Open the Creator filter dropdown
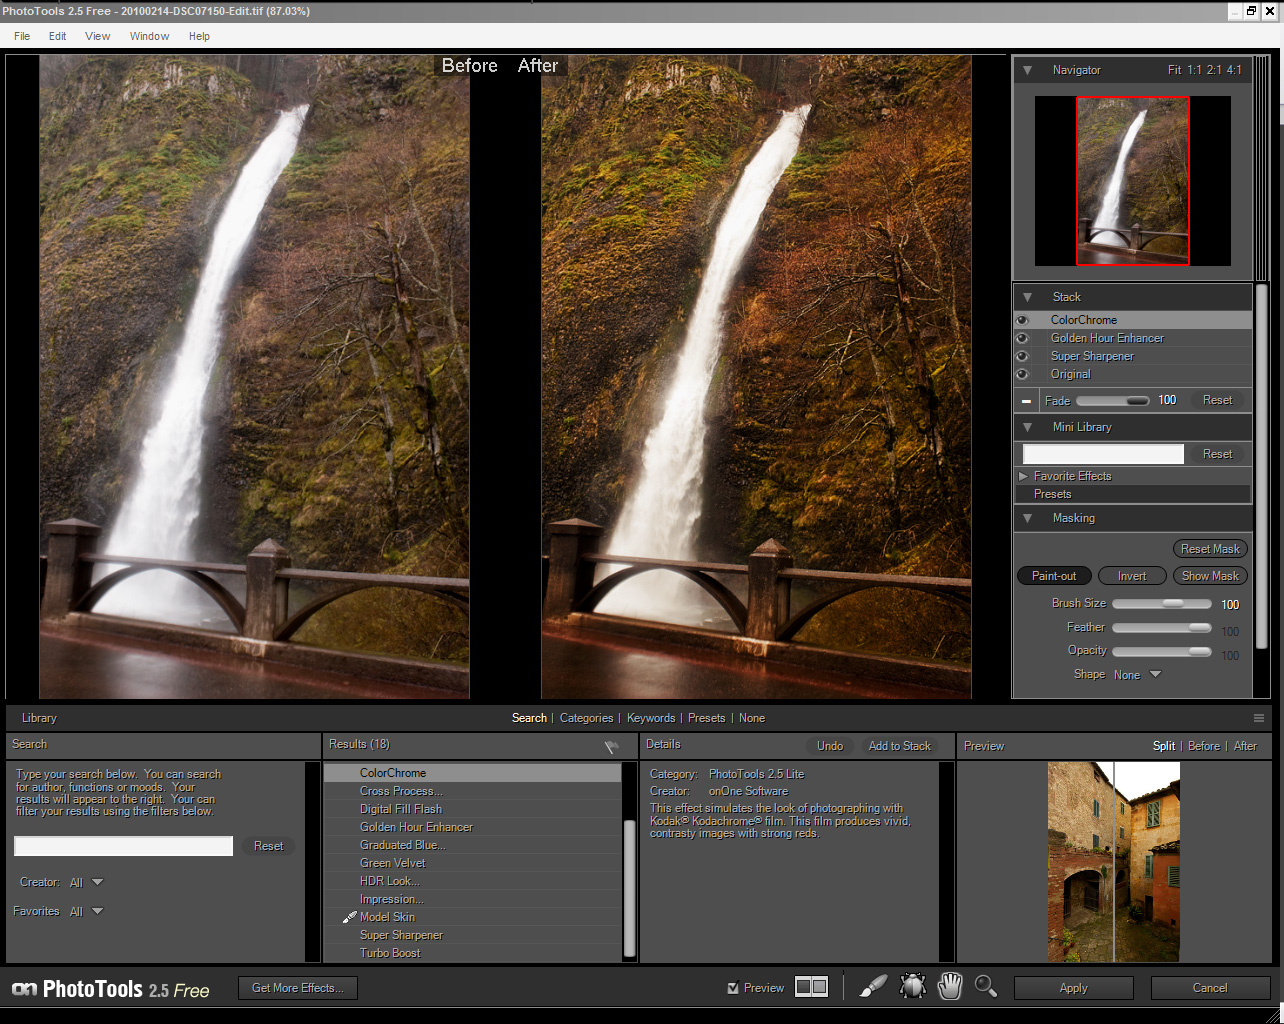1284x1024 pixels. pos(97,882)
